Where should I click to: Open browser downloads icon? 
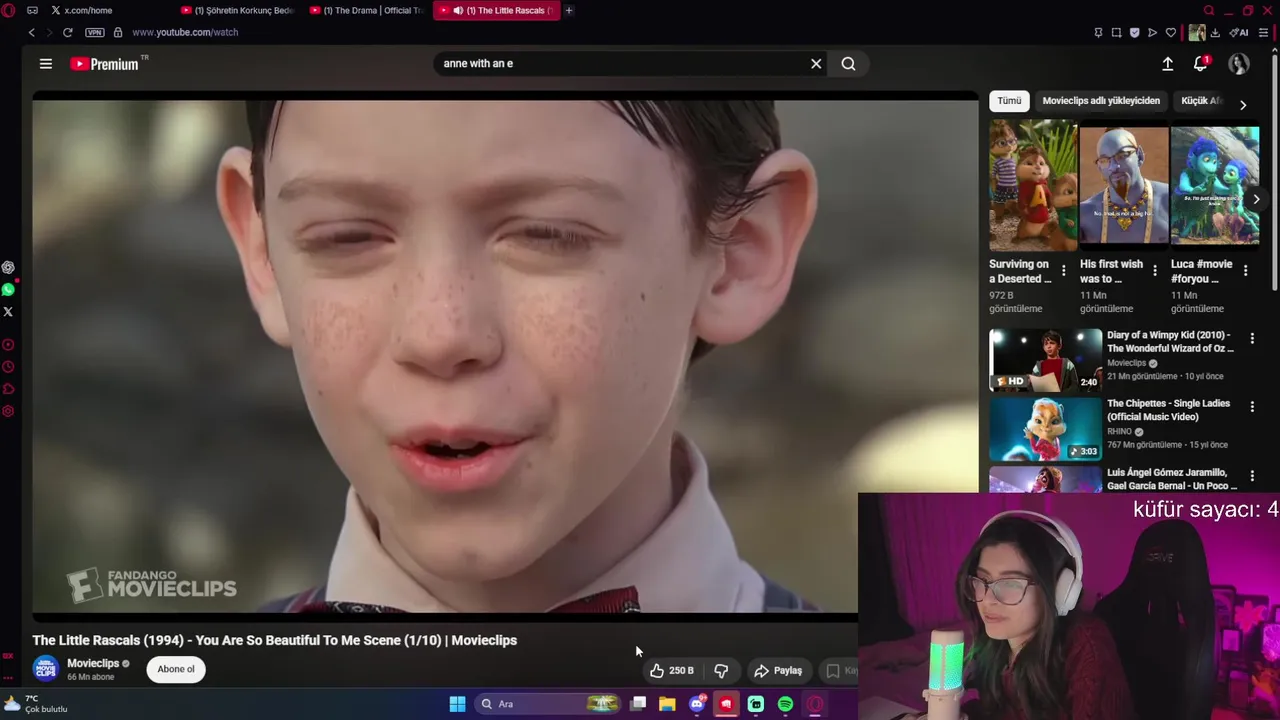[x=1217, y=32]
